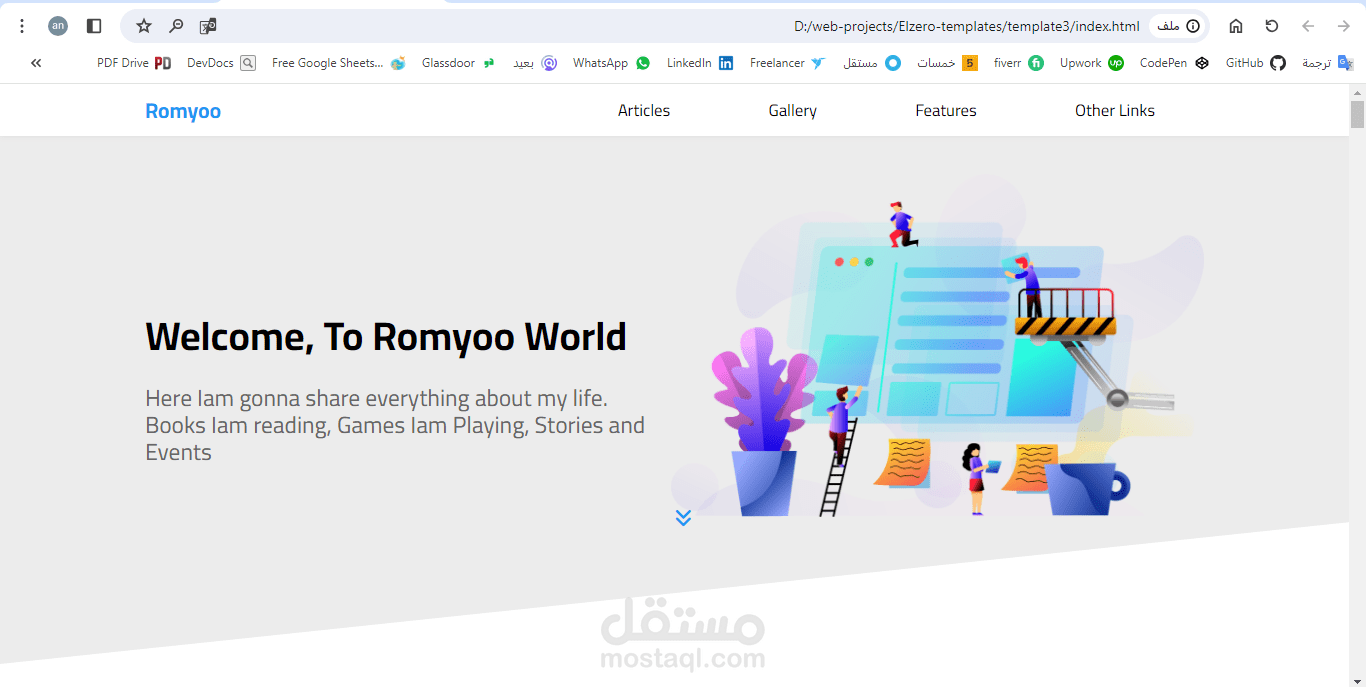
Task: Open the Glassdoor bookmark
Action: (458, 63)
